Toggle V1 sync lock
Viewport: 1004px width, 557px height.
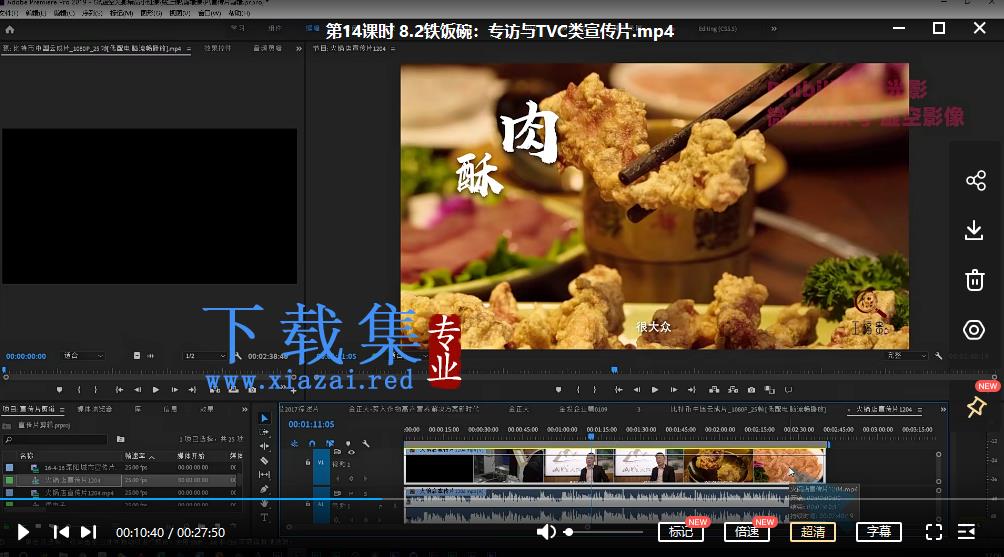[x=337, y=452]
